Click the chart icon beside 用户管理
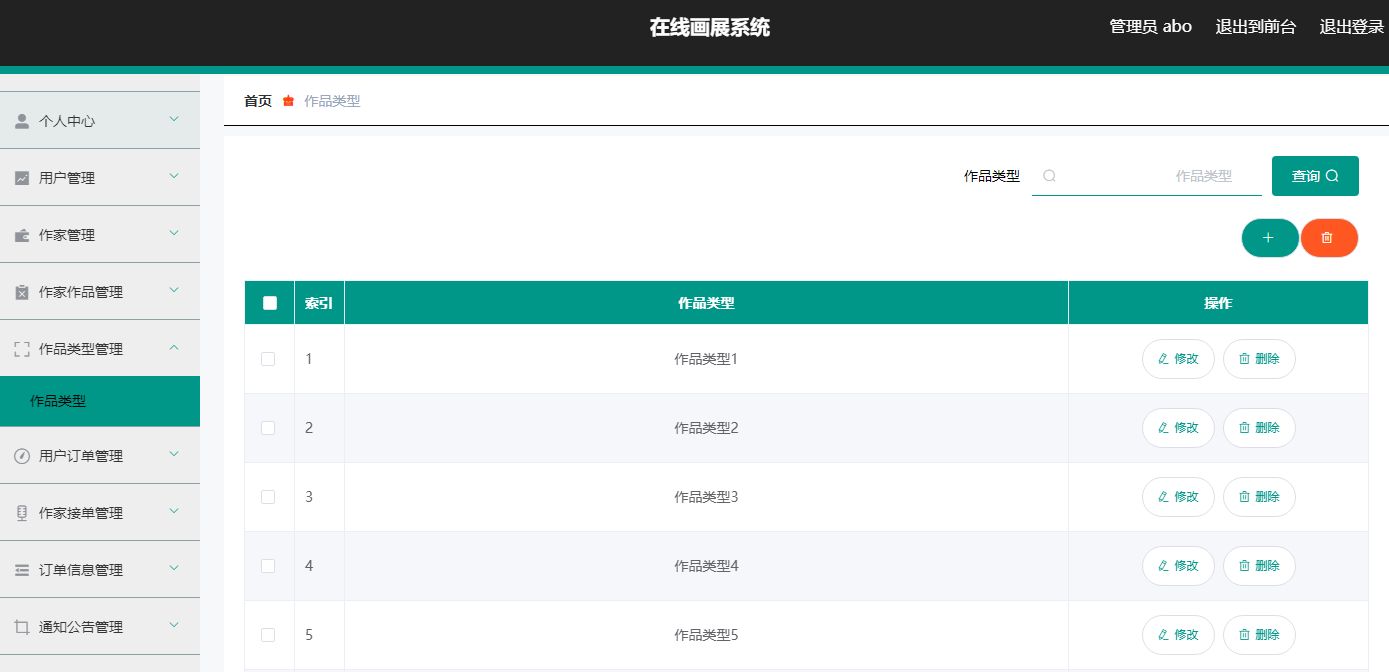The image size is (1389, 672). [22, 178]
